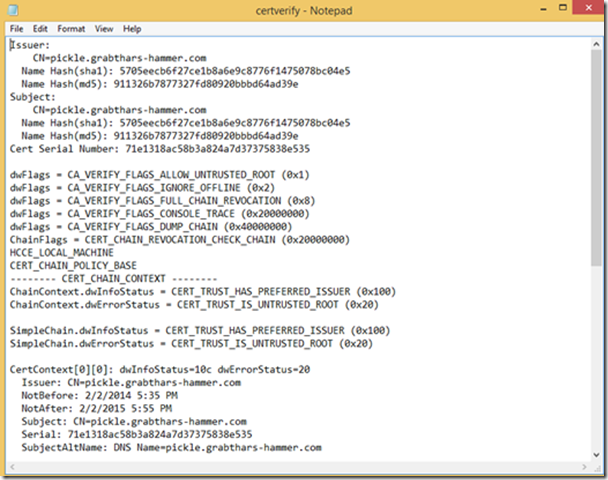Click the horizontal scrollbar right arrow

pyautogui.click(x=584, y=467)
